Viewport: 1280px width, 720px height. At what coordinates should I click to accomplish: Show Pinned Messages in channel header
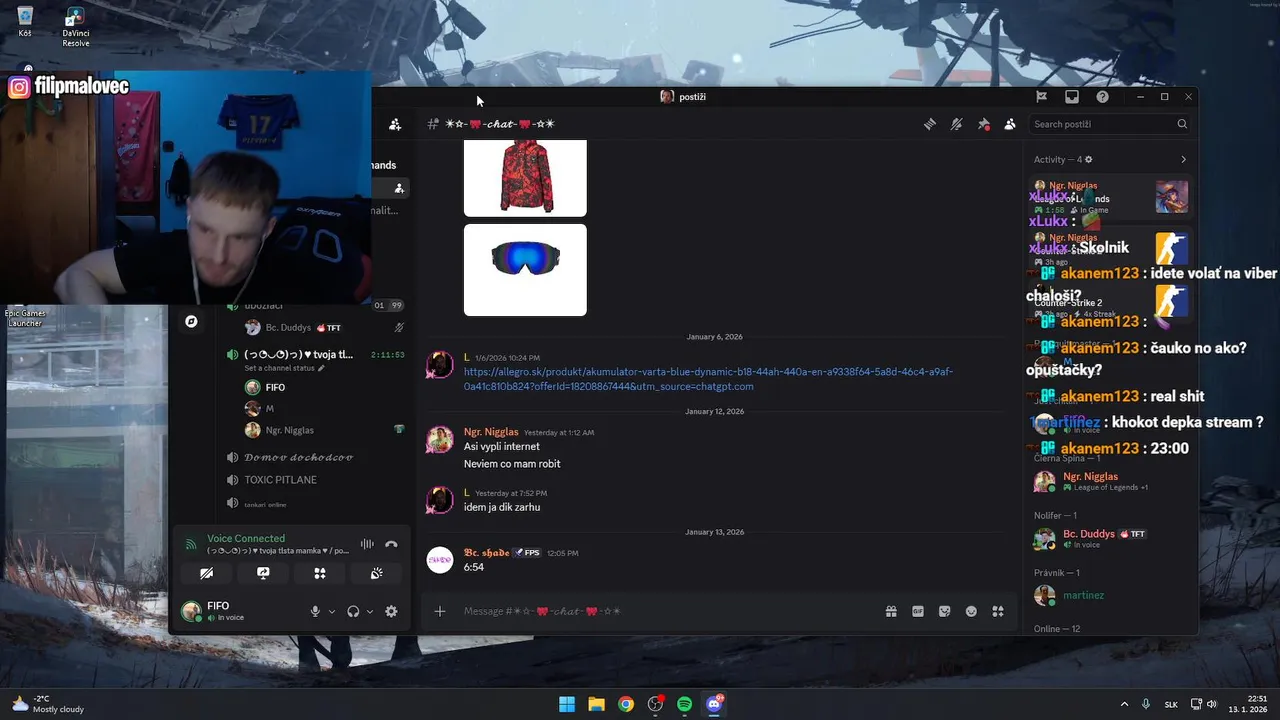pyautogui.click(x=983, y=124)
